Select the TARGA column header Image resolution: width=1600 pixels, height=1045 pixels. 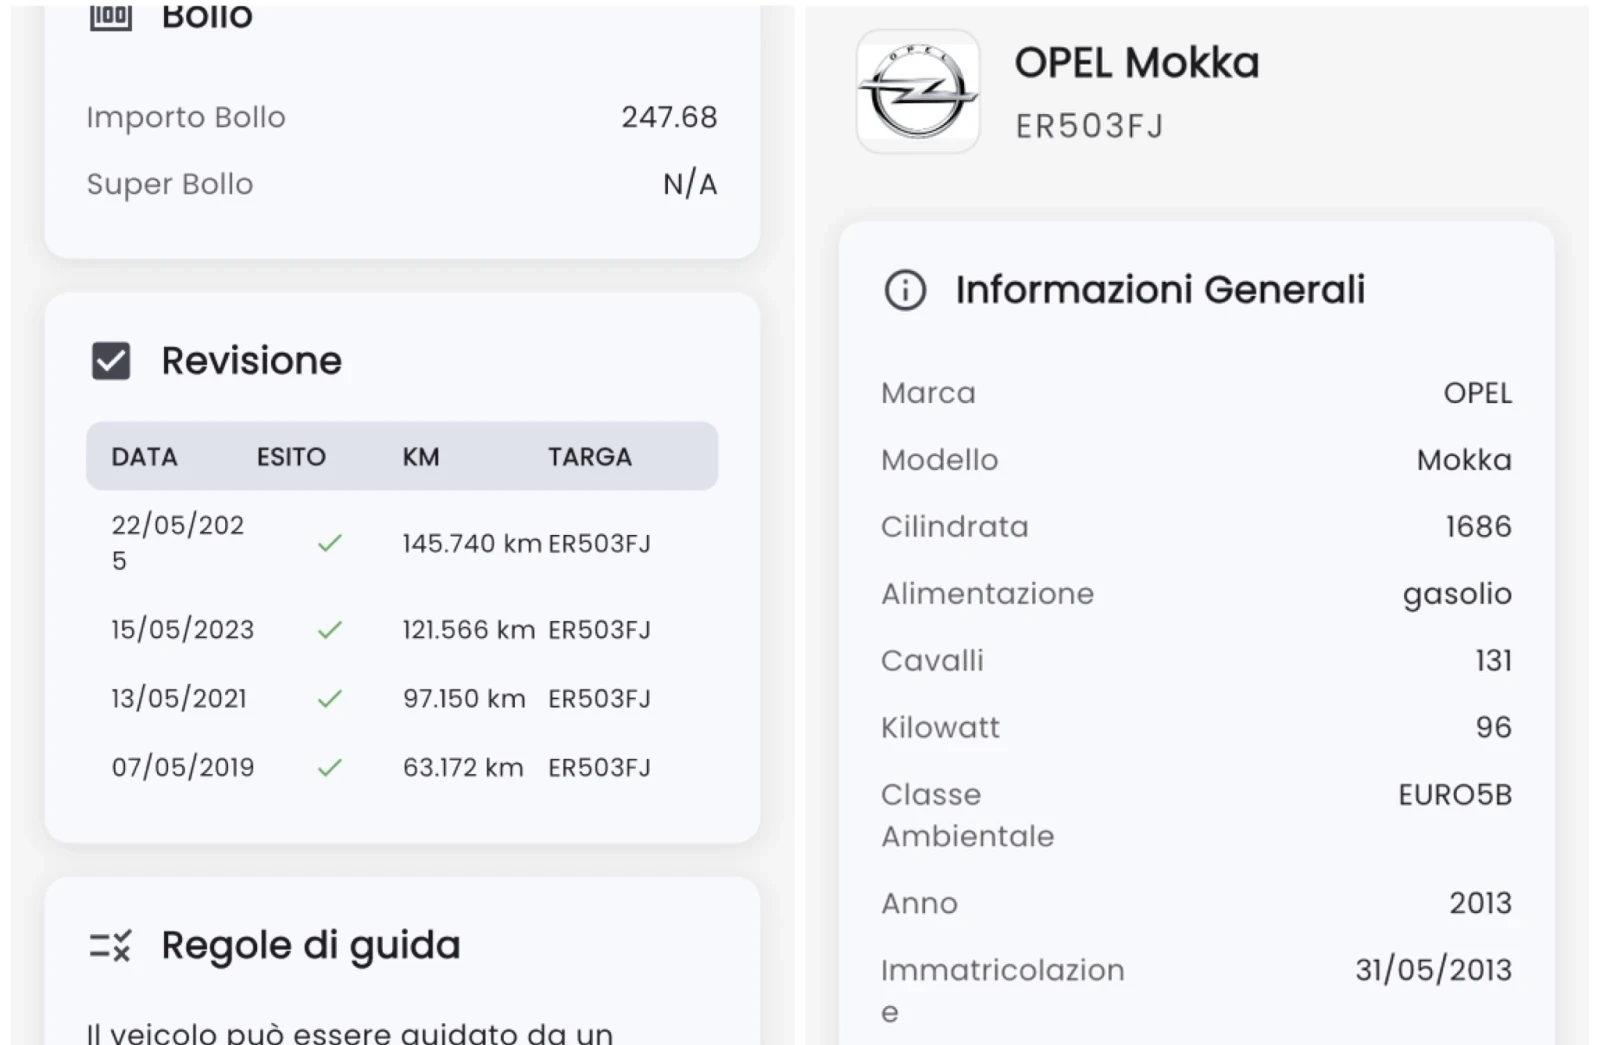coord(590,457)
